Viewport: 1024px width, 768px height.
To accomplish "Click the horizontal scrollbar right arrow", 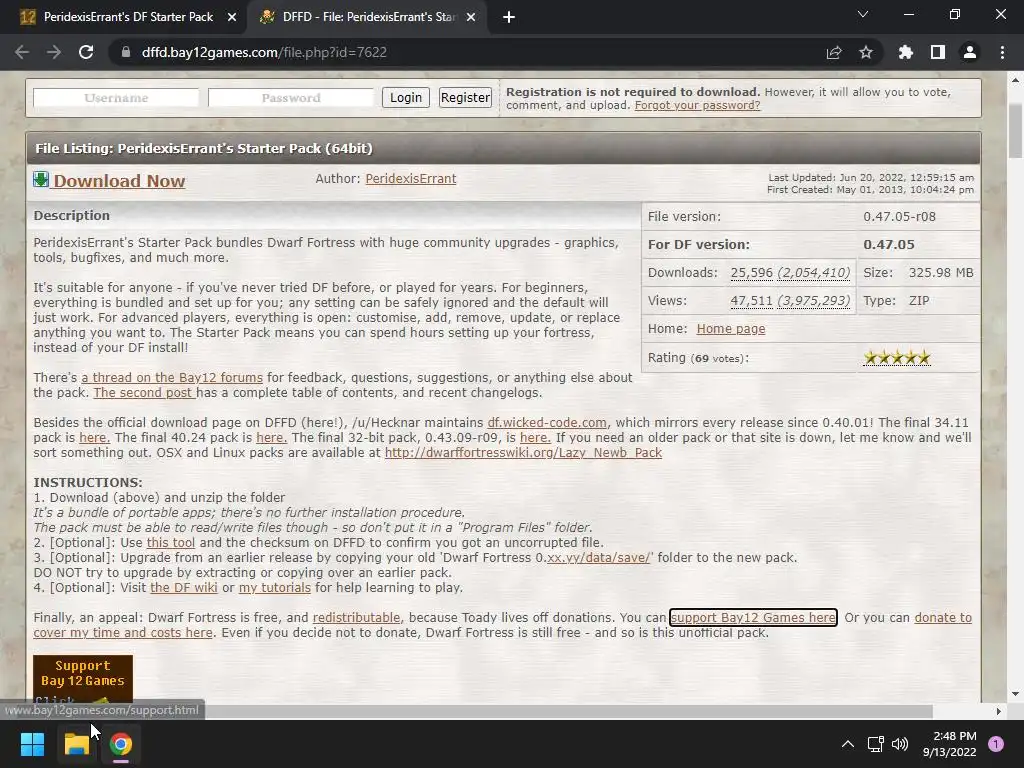I will (x=998, y=711).
